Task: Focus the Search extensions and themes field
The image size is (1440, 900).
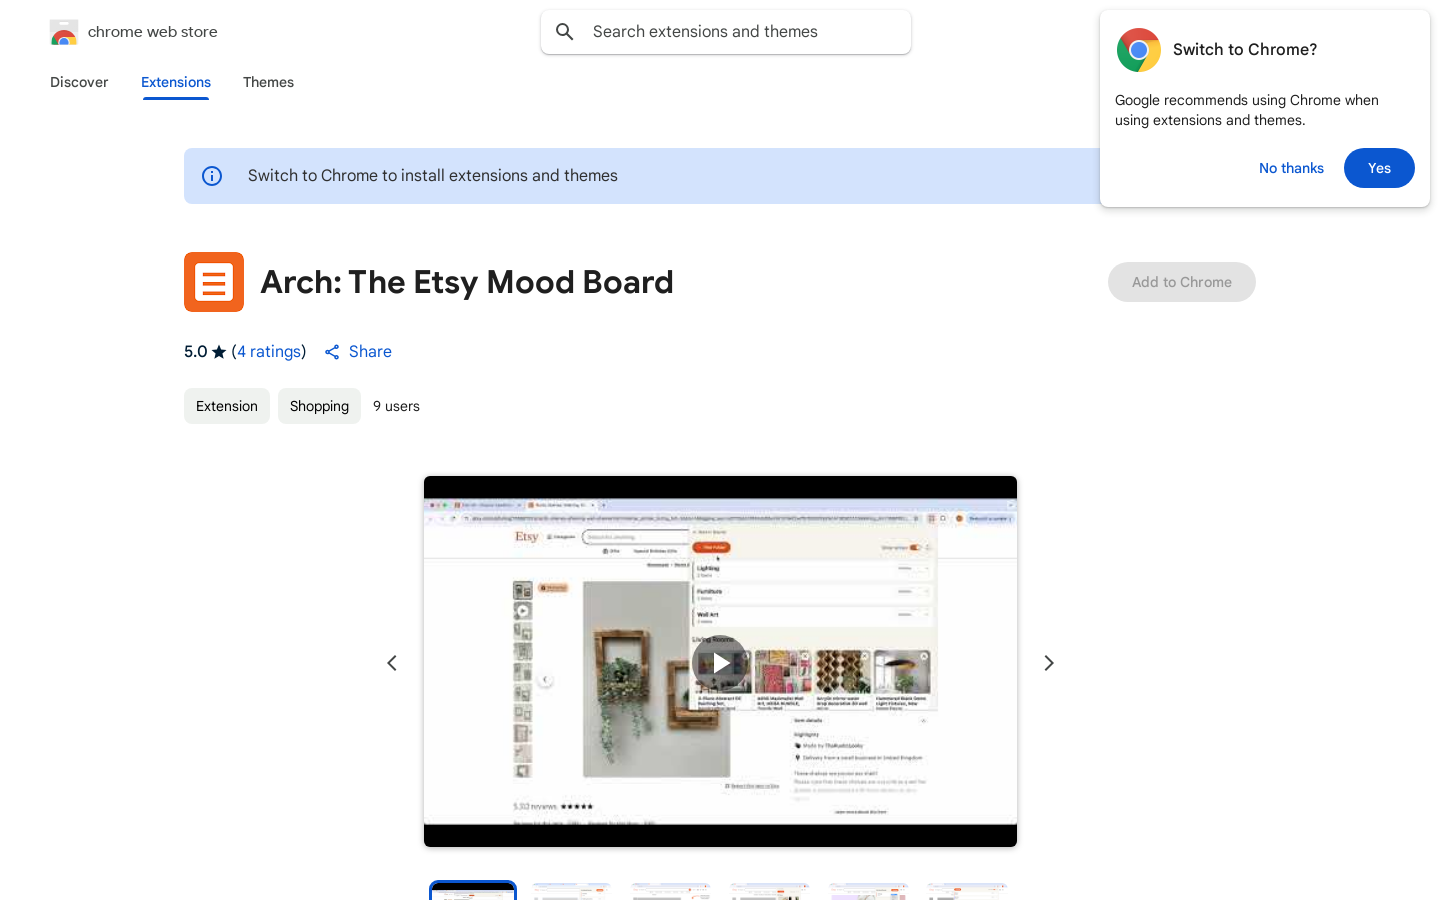Action: coord(726,32)
